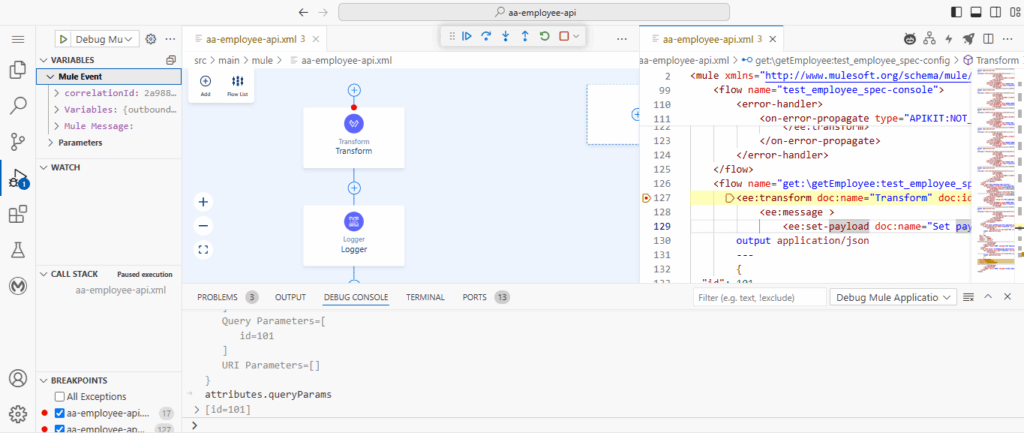Click the aa-employee-api command center search box
The image size is (1024, 433).
(x=534, y=12)
